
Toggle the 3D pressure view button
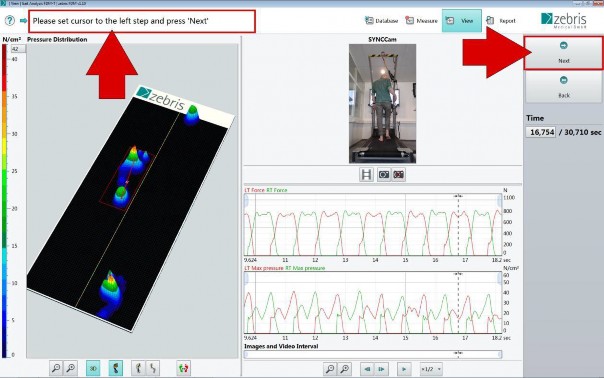[93, 368]
